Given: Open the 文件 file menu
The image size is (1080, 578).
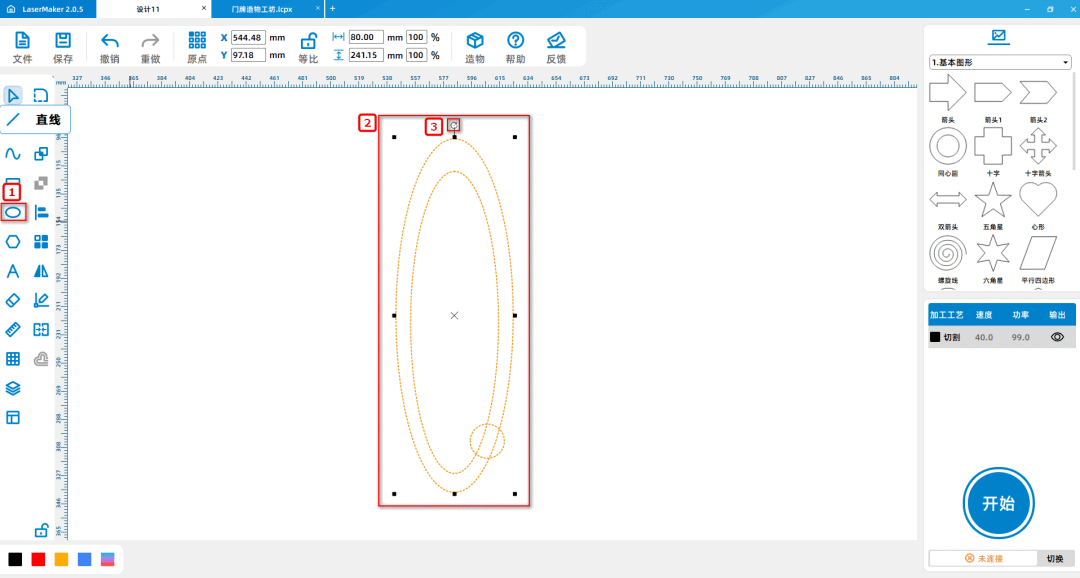Looking at the screenshot, I should pos(22,46).
